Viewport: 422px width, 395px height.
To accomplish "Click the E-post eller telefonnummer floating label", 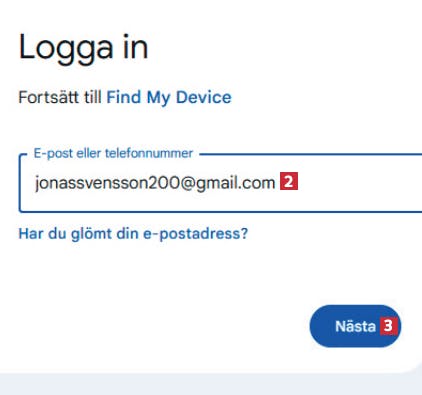I will pos(113,153).
